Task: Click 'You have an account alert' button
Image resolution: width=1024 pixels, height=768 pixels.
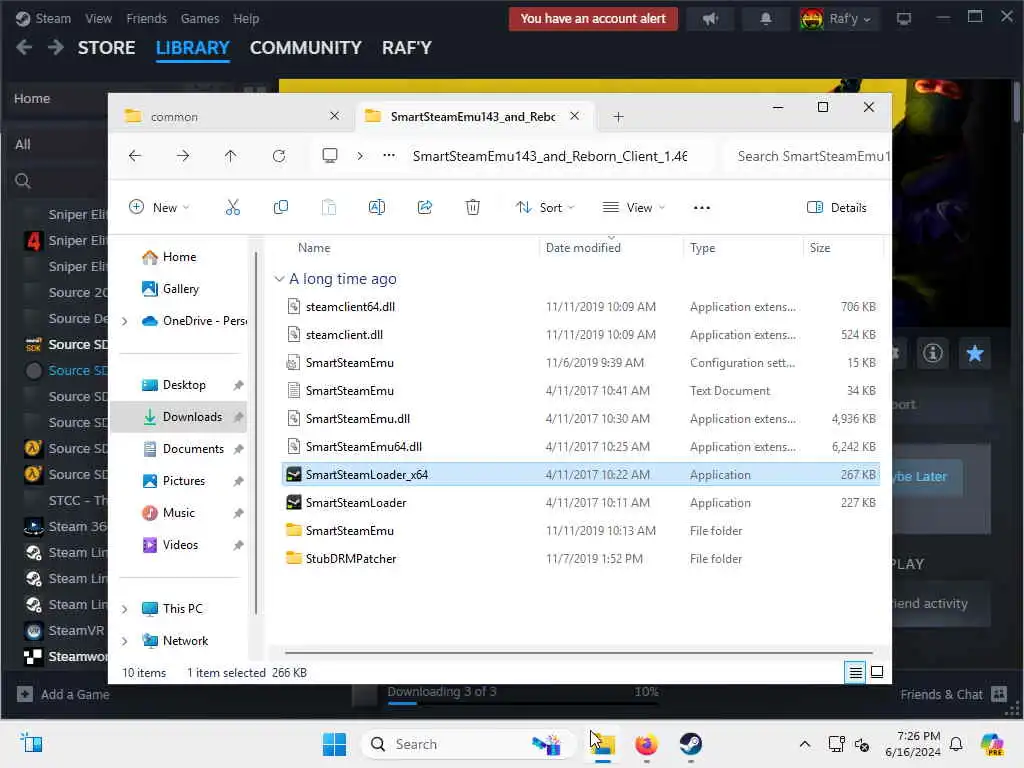Action: tap(593, 19)
